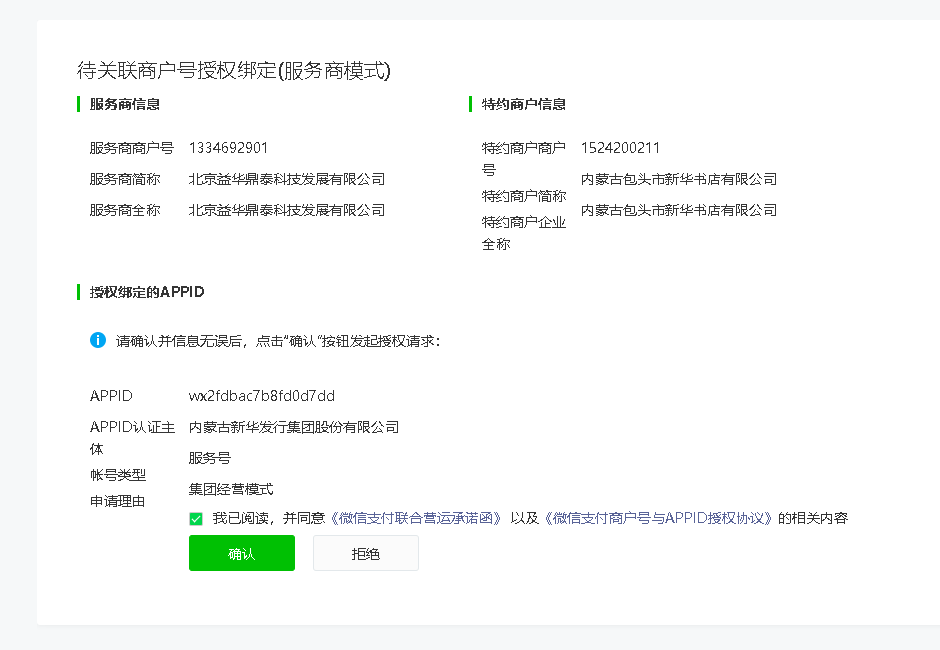Click the green 确认 button
Viewport: 940px width, 650px height.
[x=241, y=553]
